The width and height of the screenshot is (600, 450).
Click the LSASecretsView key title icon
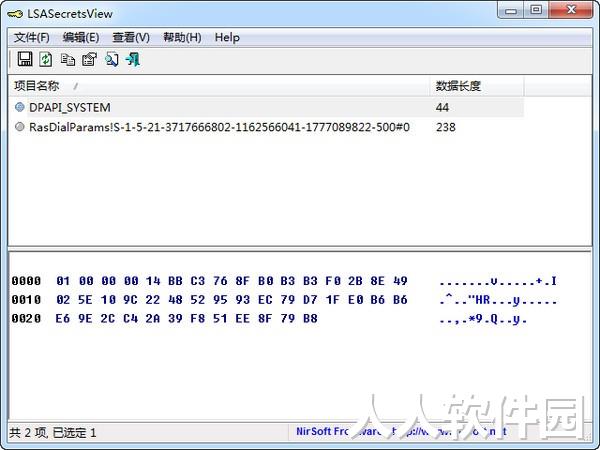(x=15, y=14)
